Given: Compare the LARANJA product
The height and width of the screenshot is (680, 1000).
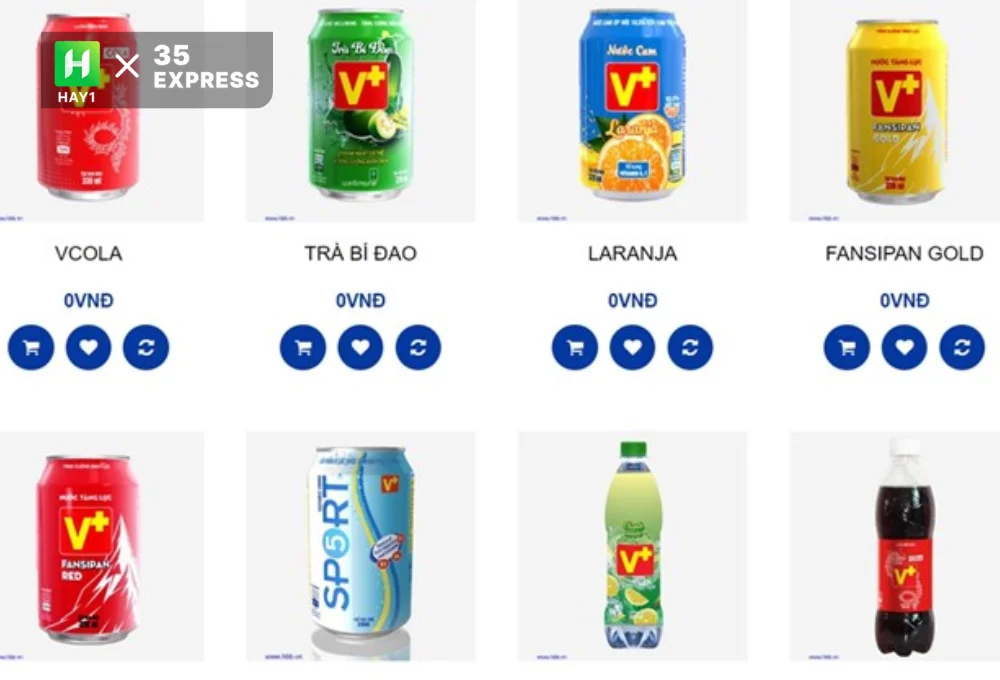Looking at the screenshot, I should point(690,347).
